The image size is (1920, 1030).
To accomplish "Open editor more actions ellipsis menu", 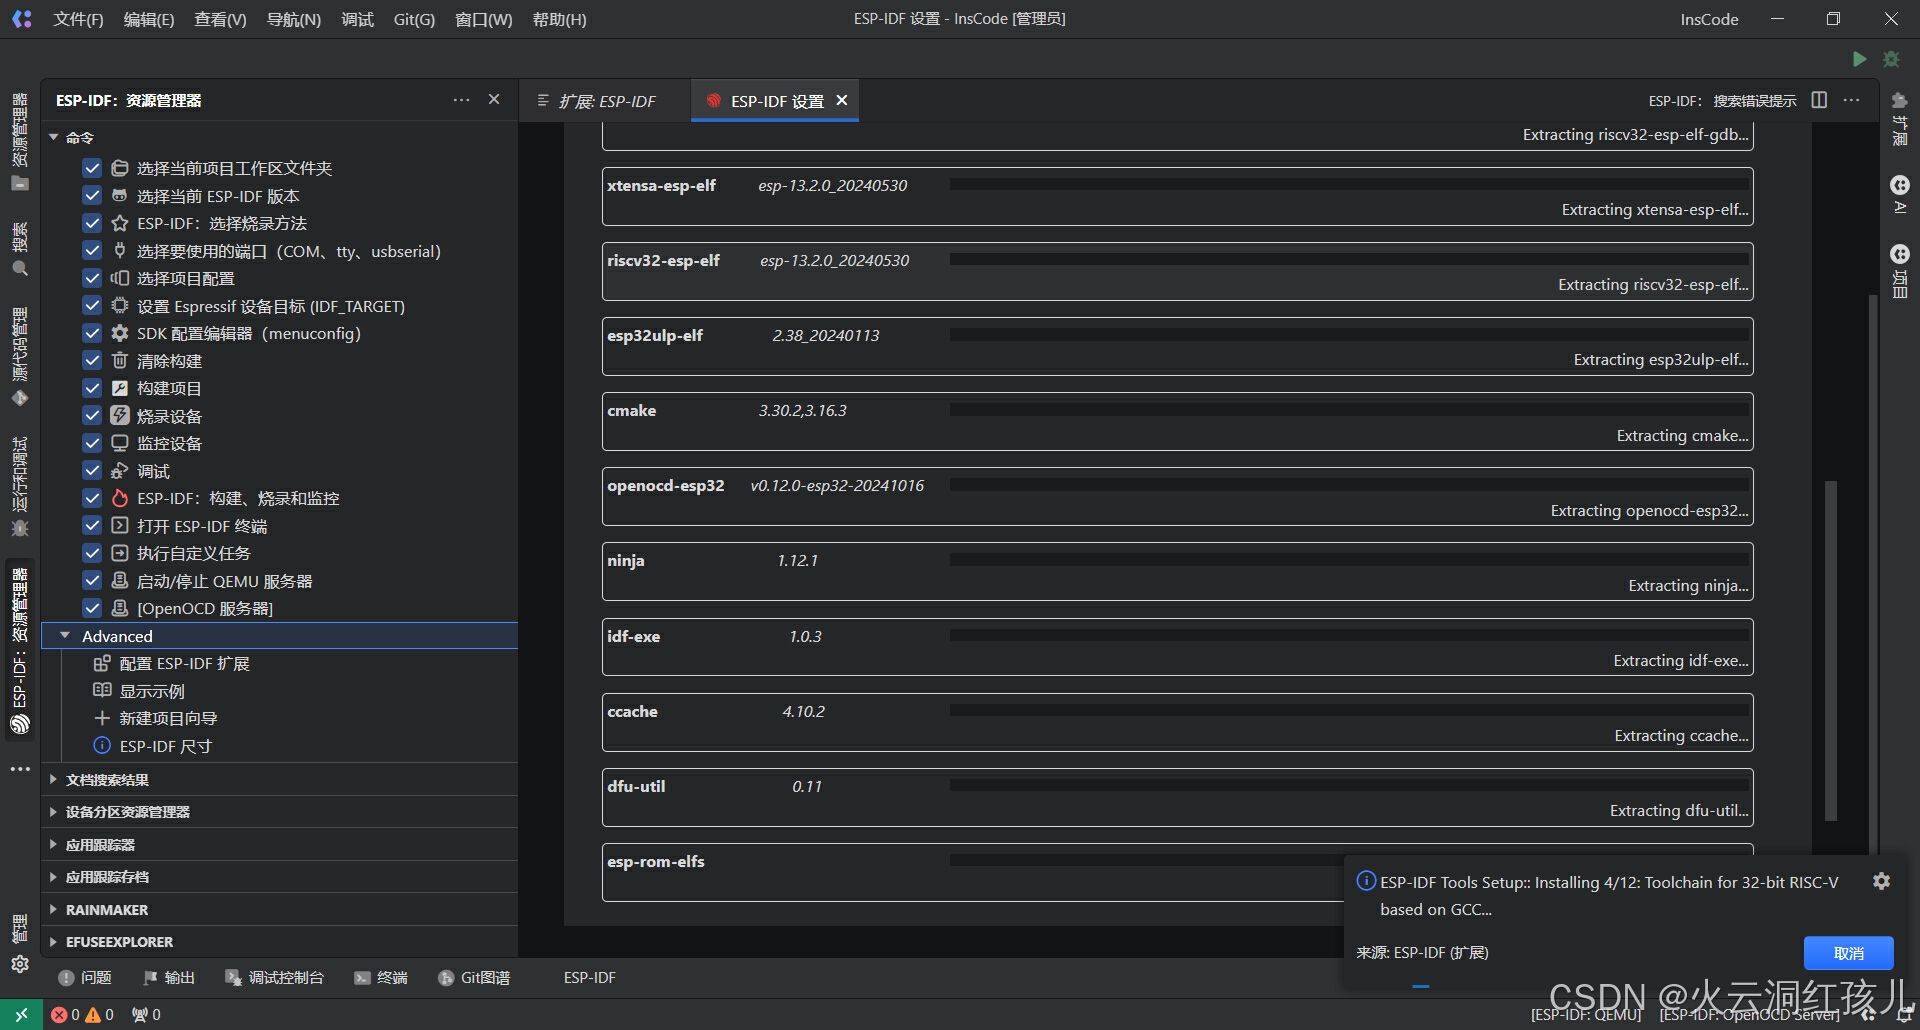I will (1852, 100).
